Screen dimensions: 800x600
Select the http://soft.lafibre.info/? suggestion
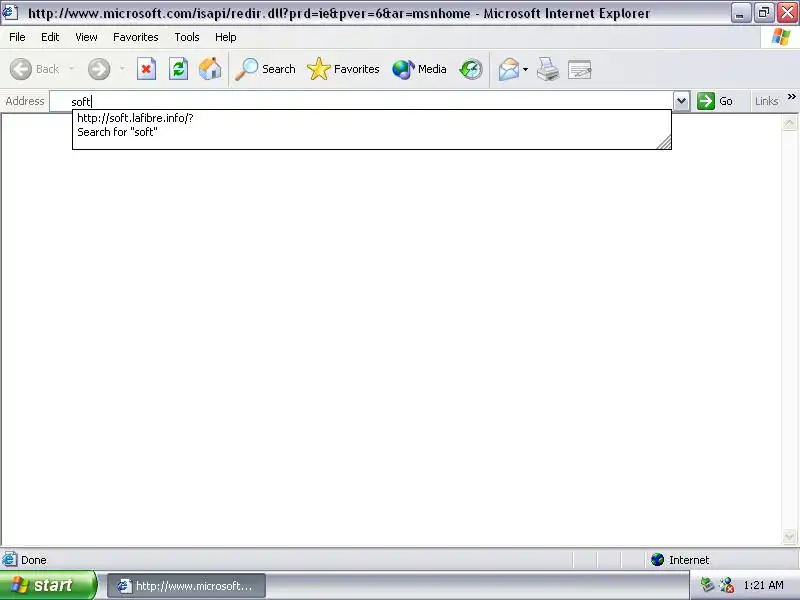(371, 118)
